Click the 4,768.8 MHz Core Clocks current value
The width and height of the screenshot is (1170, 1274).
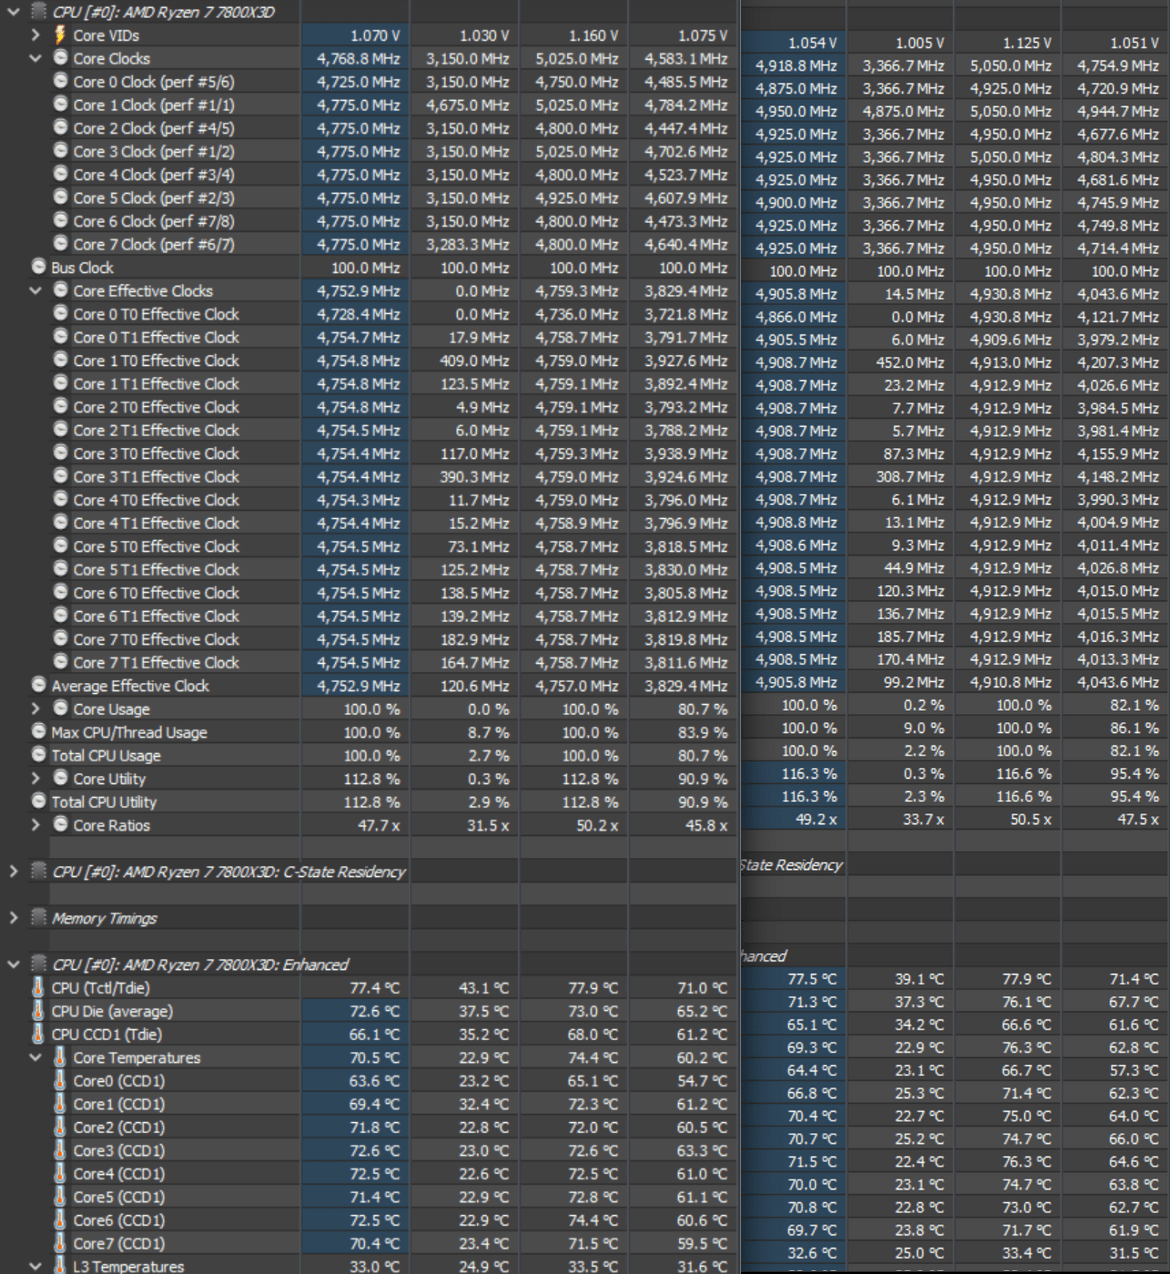pos(358,59)
